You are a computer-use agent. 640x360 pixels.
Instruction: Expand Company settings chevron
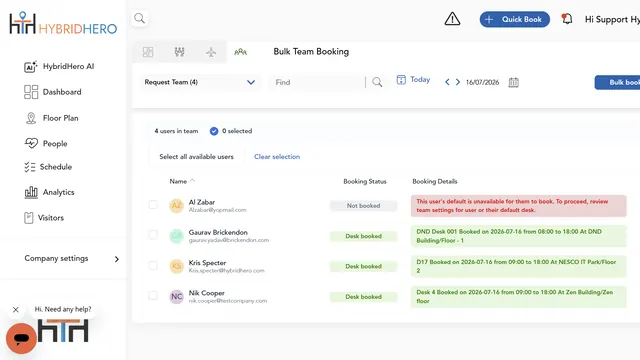117,259
